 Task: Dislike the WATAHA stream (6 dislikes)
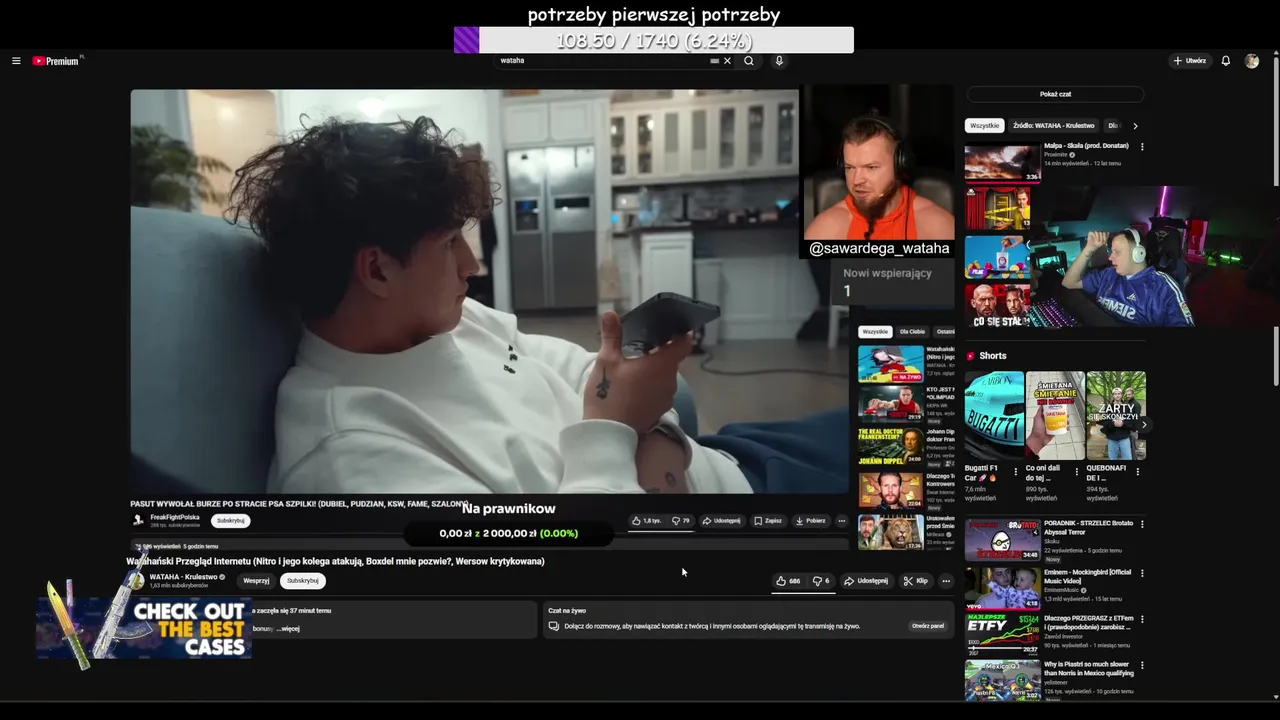[x=821, y=581]
